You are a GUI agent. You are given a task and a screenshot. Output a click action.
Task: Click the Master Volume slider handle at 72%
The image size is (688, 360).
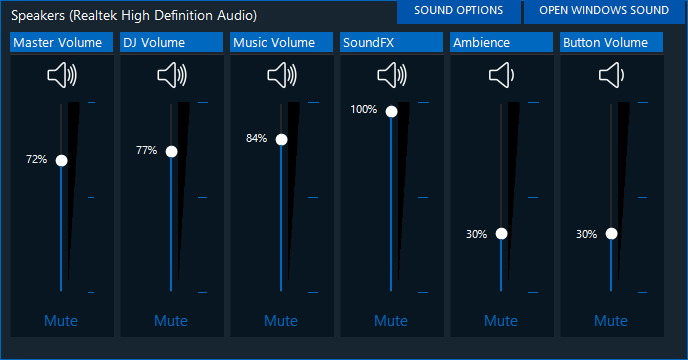point(61,161)
